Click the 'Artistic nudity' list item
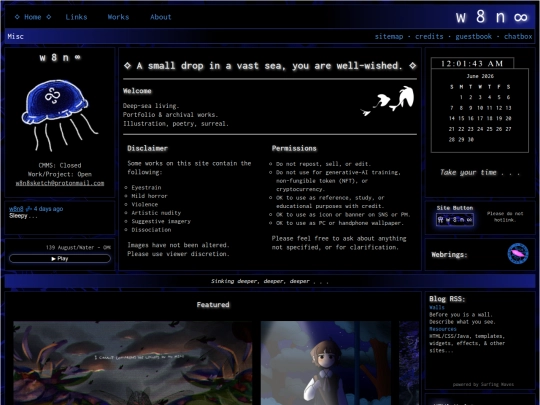Viewport: 540px width, 405px height. point(156,213)
